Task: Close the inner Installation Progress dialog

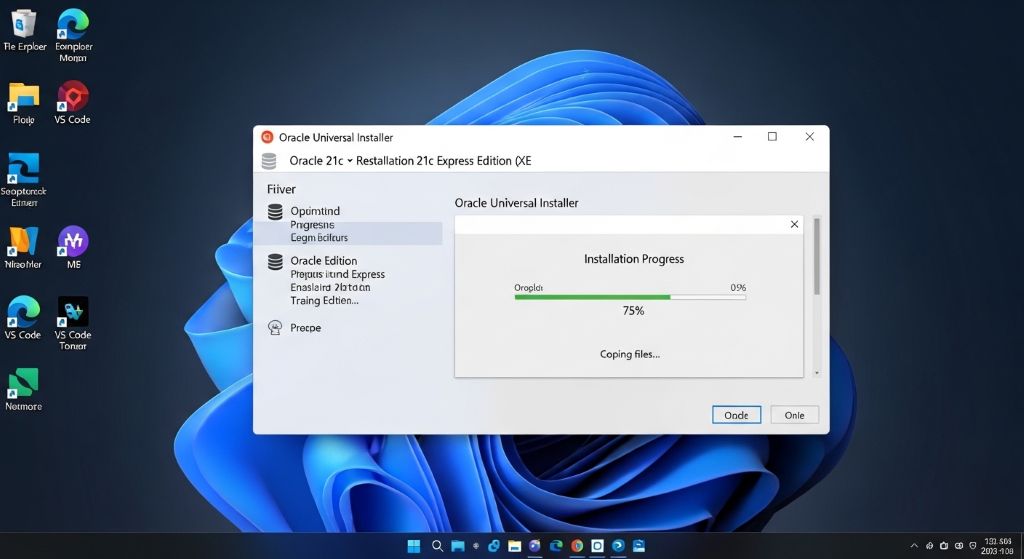Action: click(794, 224)
